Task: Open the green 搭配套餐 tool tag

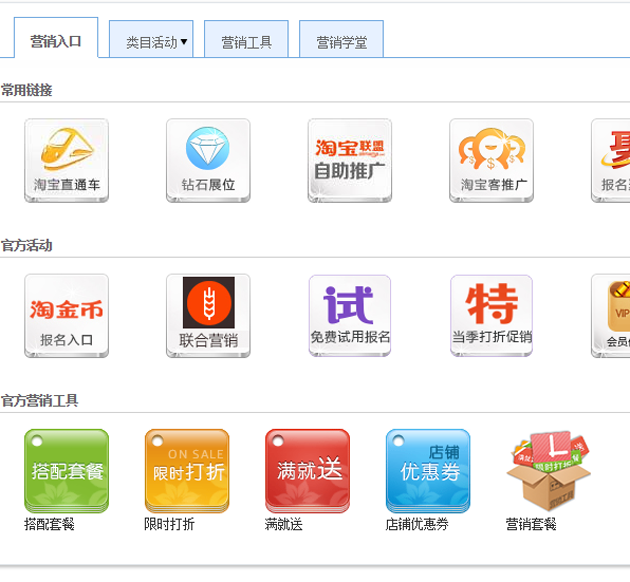Action: click(x=66, y=470)
